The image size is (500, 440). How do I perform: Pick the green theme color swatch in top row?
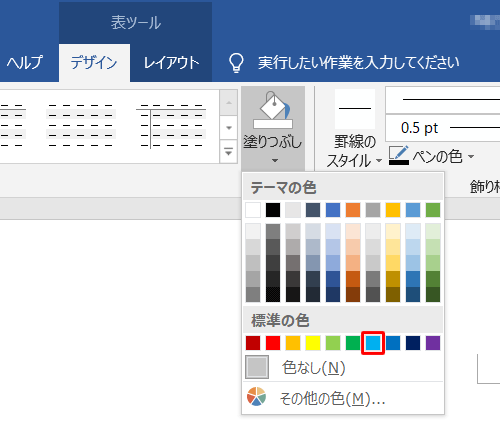[x=433, y=210]
